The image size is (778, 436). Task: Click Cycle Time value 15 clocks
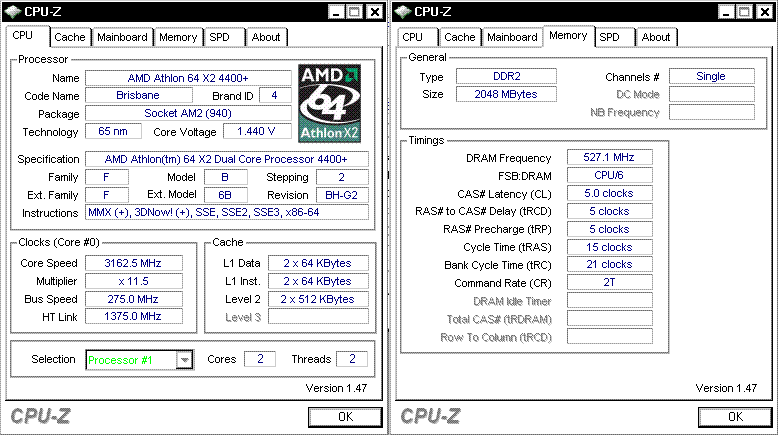(x=609, y=247)
